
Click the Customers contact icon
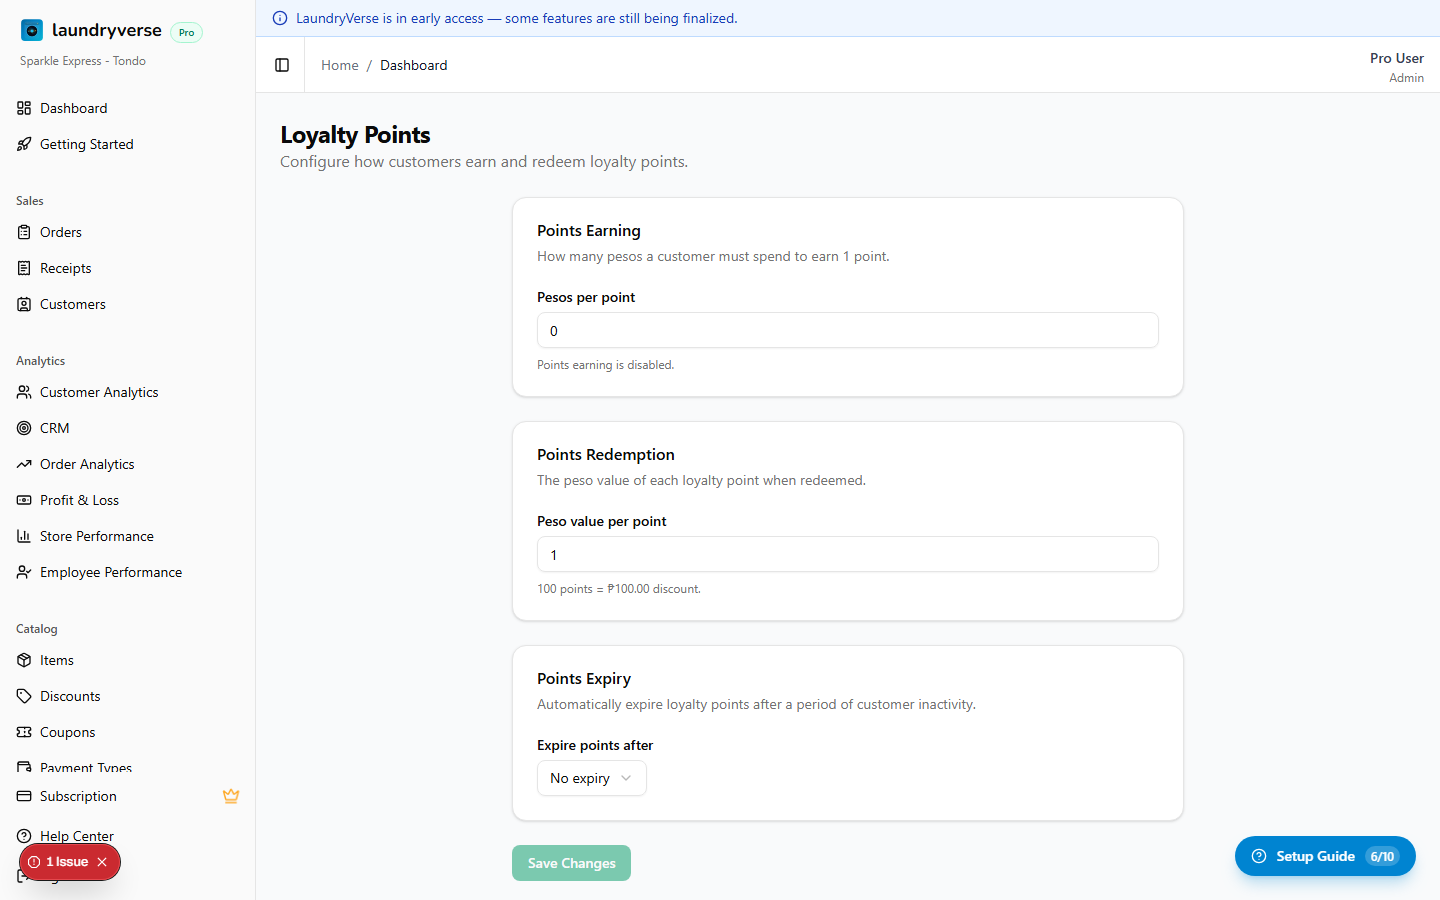[24, 304]
